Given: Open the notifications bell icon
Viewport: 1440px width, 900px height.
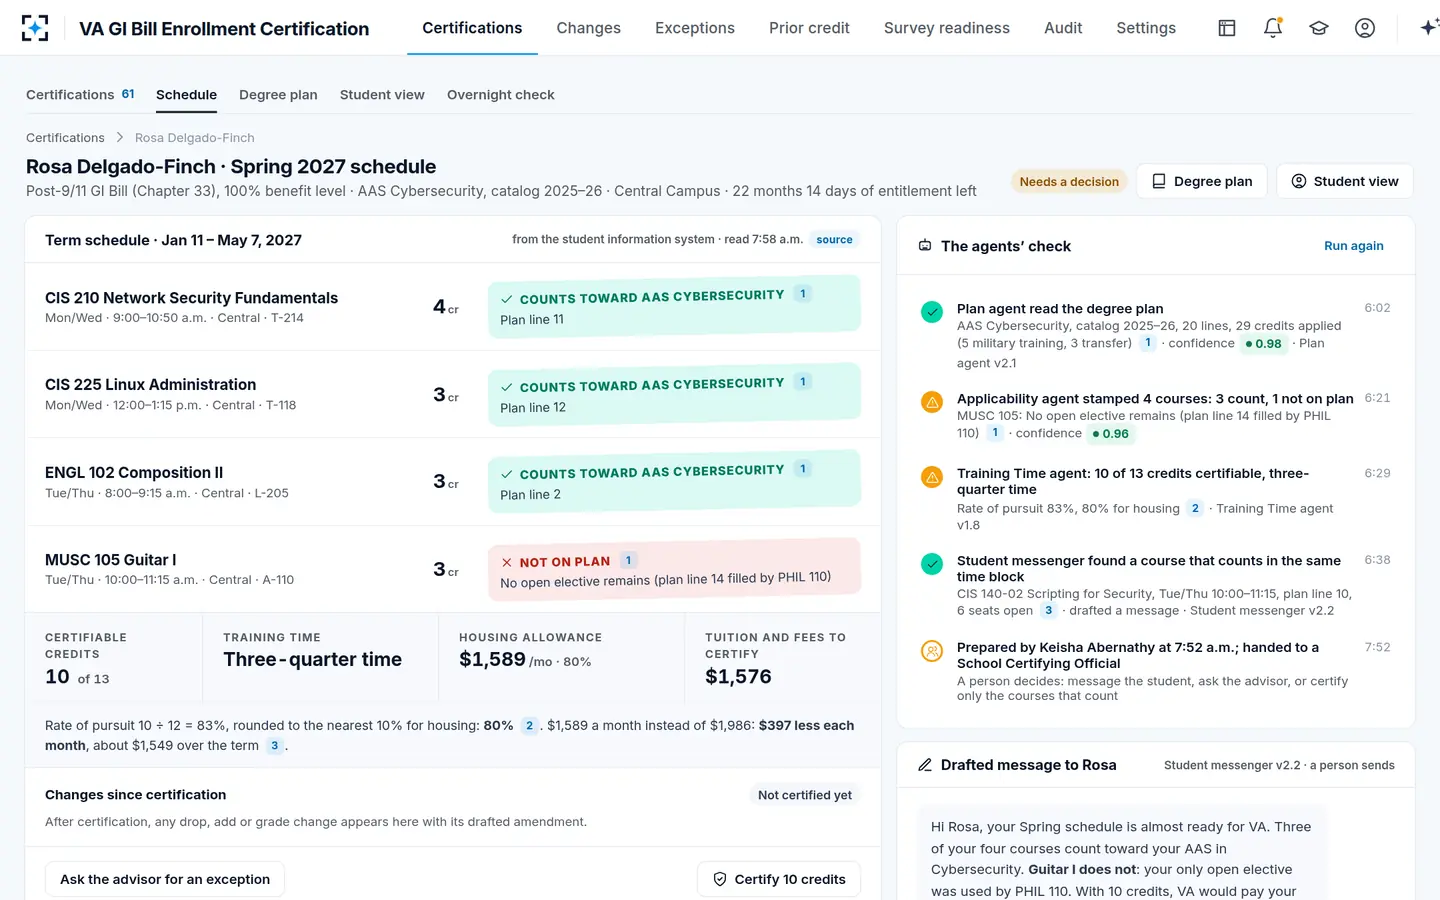Looking at the screenshot, I should [x=1273, y=28].
